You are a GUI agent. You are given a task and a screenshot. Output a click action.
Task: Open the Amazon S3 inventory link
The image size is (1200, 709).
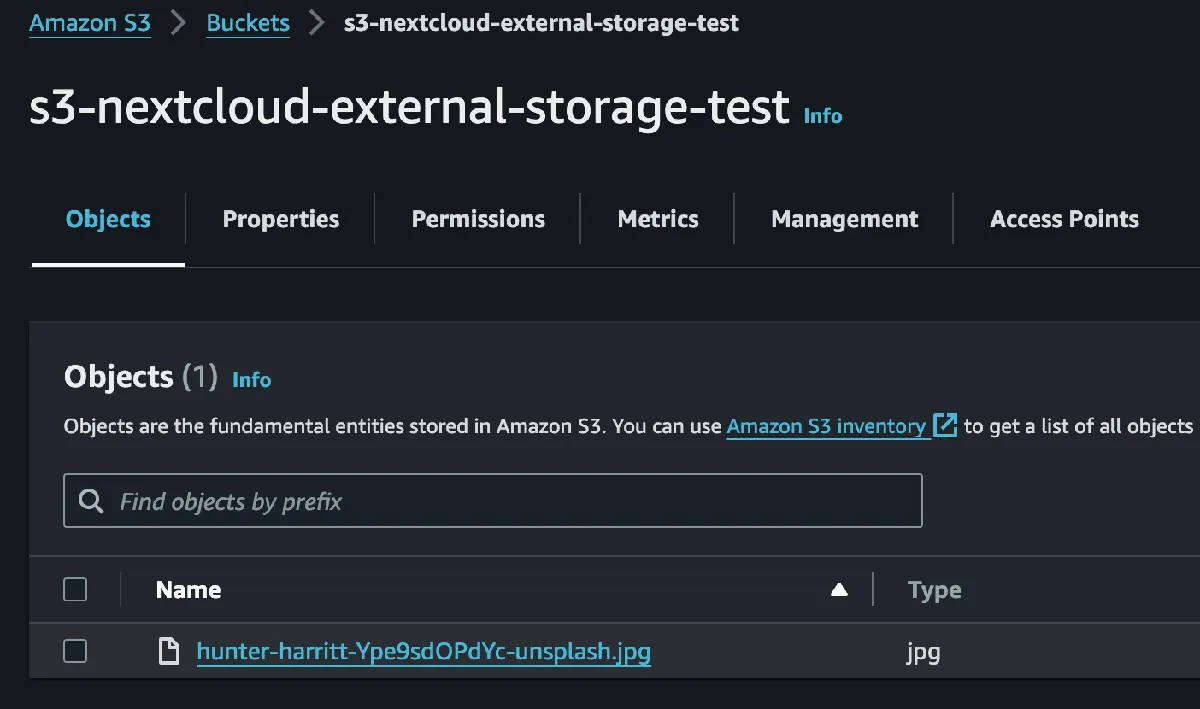(x=826, y=426)
